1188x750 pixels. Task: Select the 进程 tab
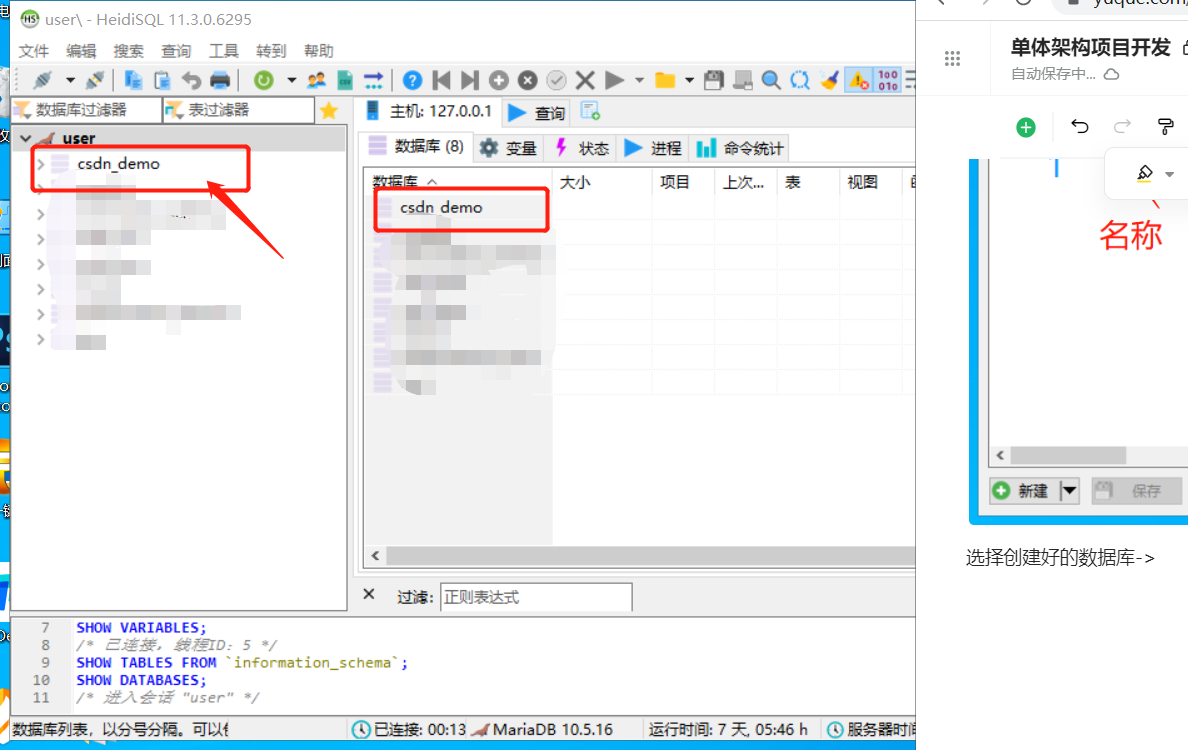click(654, 148)
